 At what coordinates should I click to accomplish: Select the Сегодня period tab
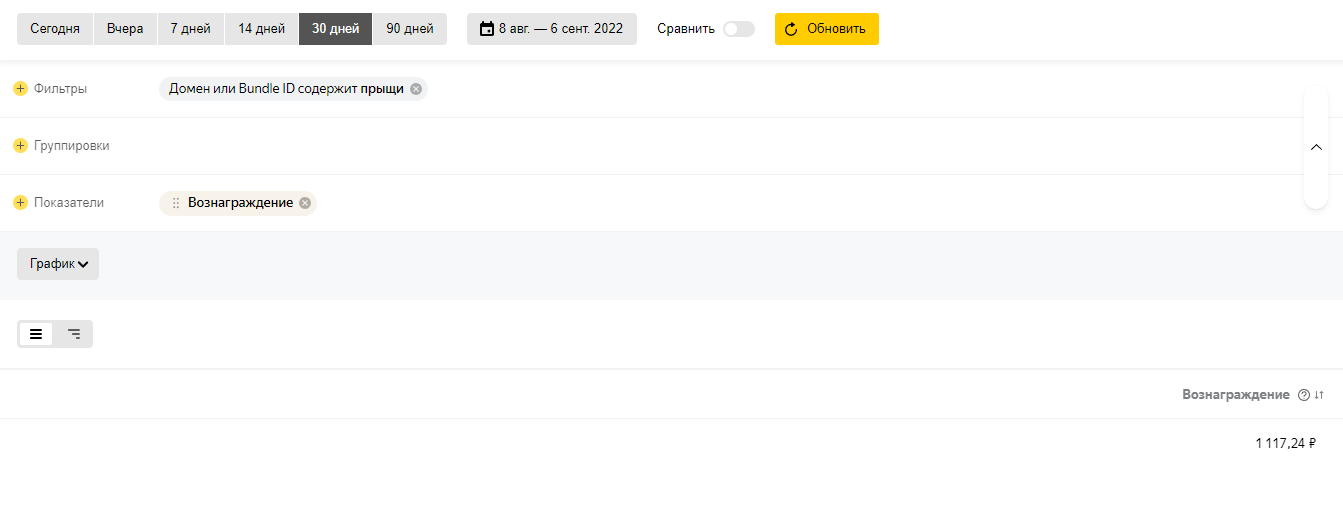[x=55, y=29]
